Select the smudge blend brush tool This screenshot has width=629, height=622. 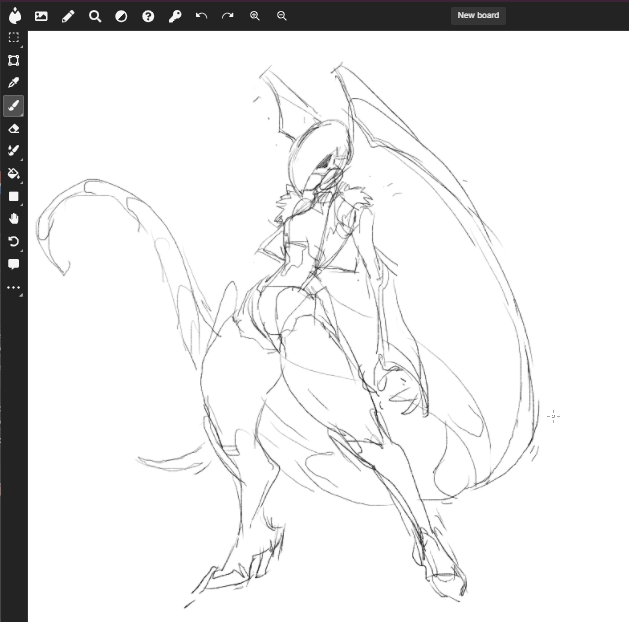pos(14,151)
